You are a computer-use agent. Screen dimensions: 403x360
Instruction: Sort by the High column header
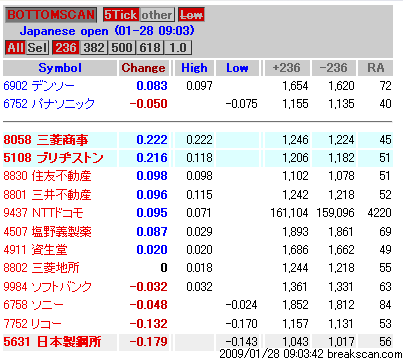[x=194, y=68]
